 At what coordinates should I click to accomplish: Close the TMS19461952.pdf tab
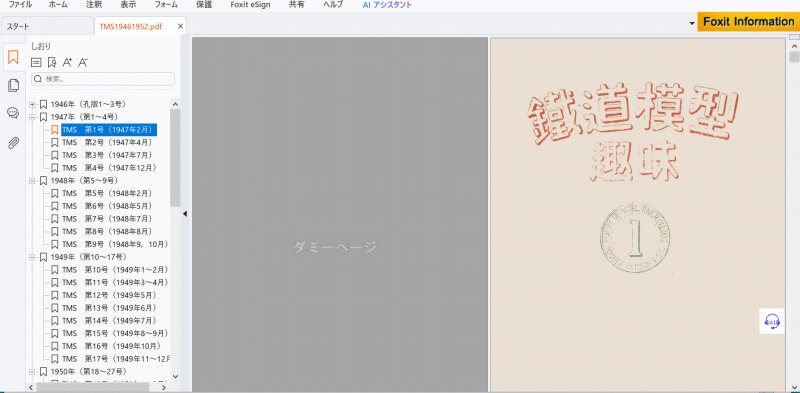point(180,27)
